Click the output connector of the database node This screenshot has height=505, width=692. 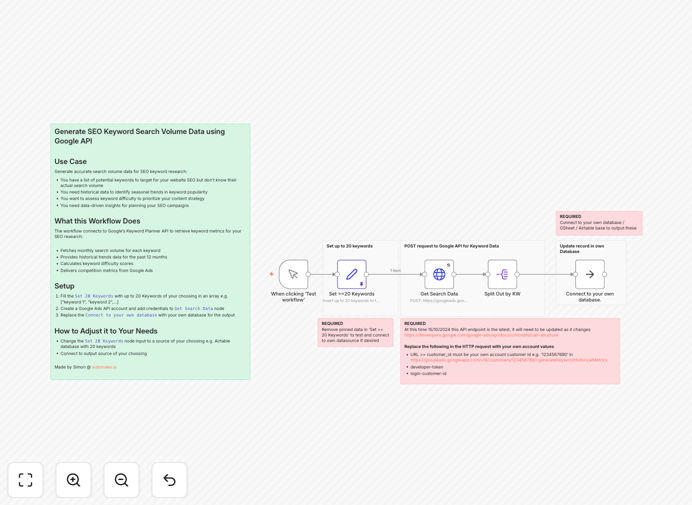click(604, 274)
